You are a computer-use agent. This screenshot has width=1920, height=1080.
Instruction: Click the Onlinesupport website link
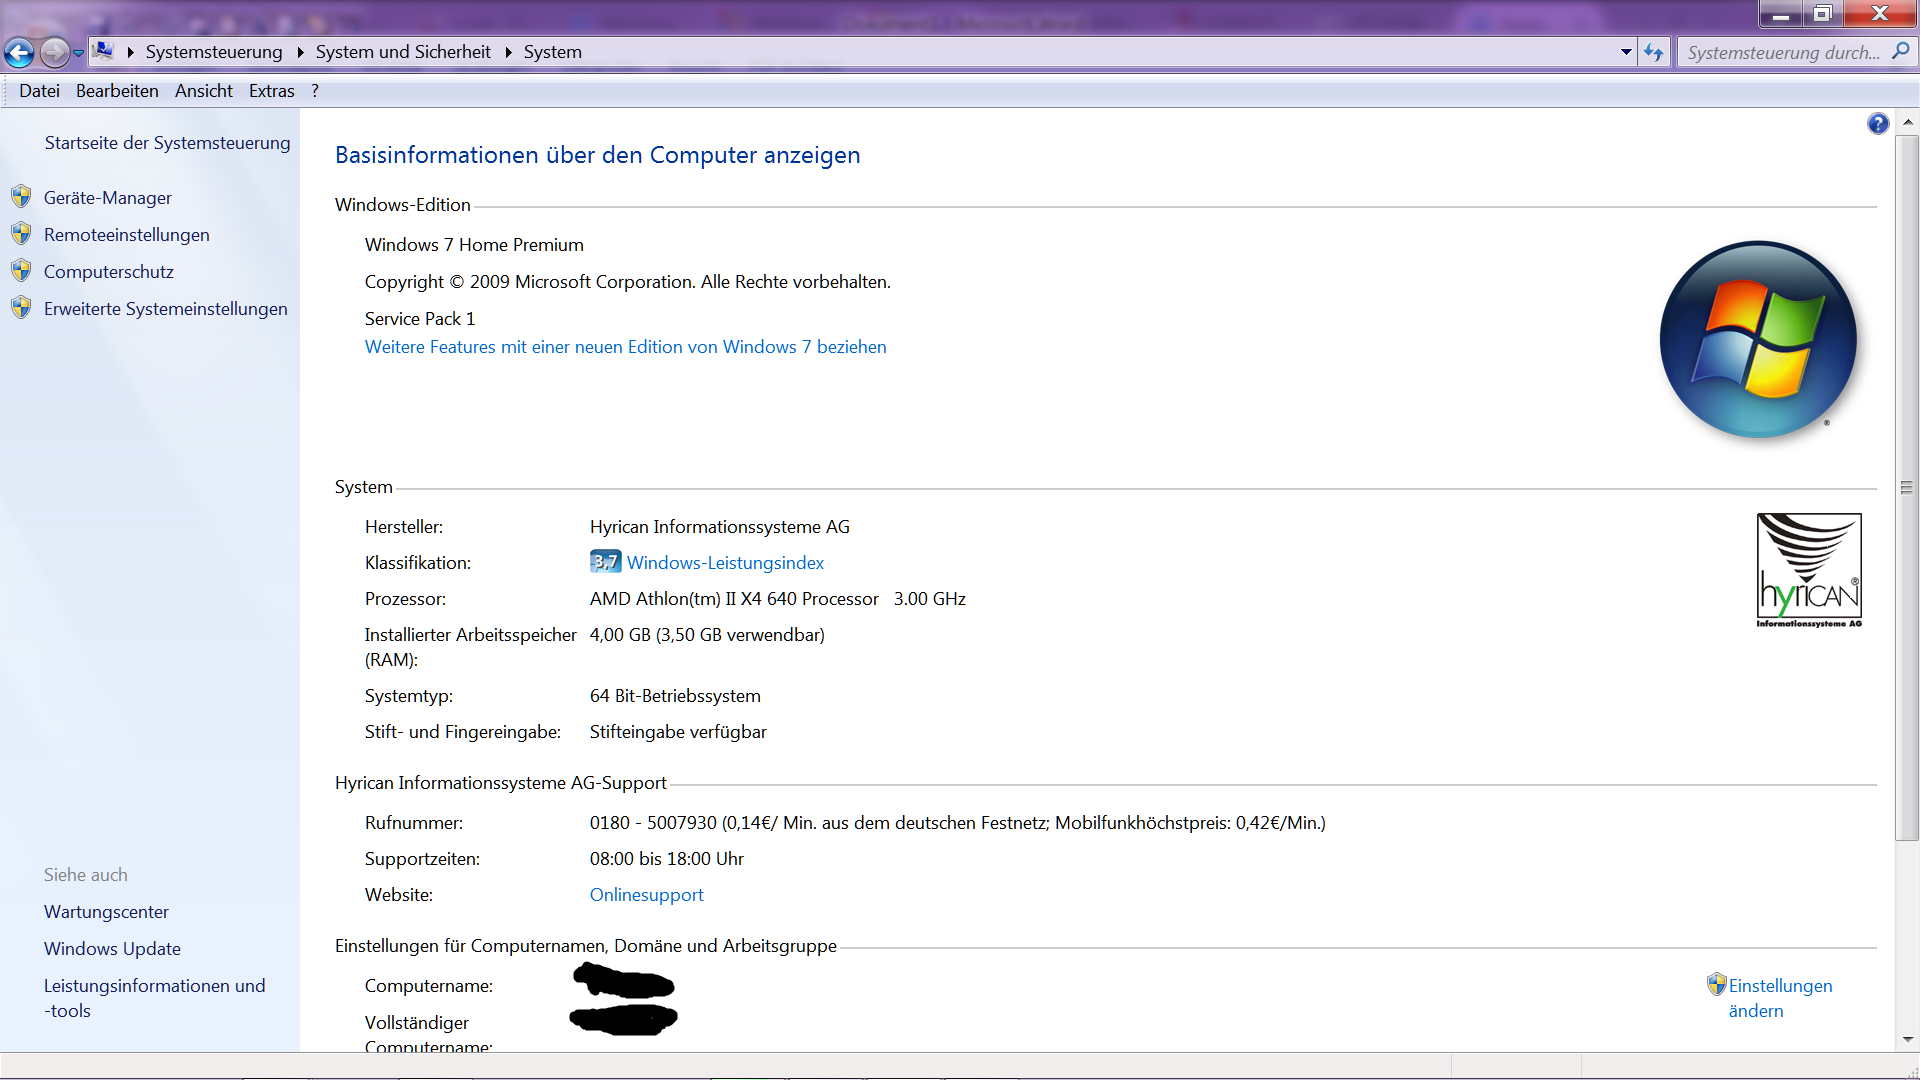[x=646, y=895]
